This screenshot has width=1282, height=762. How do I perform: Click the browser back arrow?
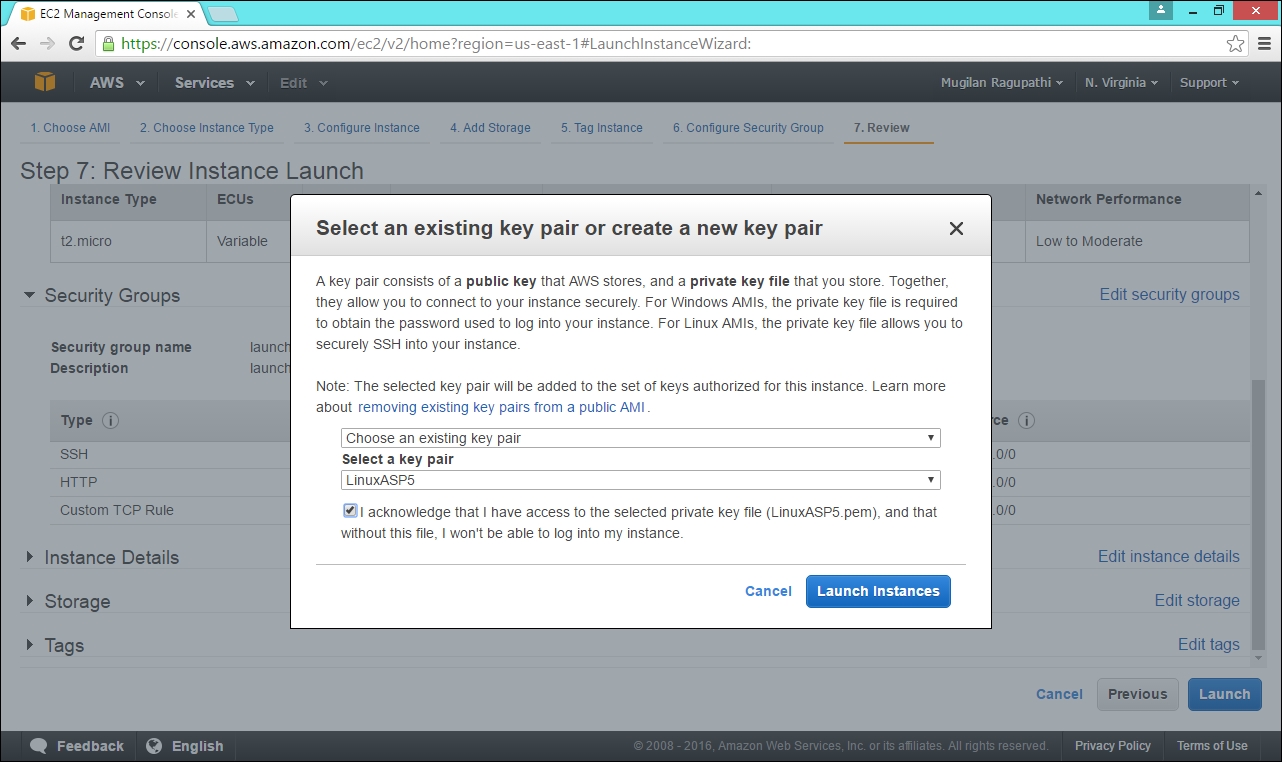(18, 44)
